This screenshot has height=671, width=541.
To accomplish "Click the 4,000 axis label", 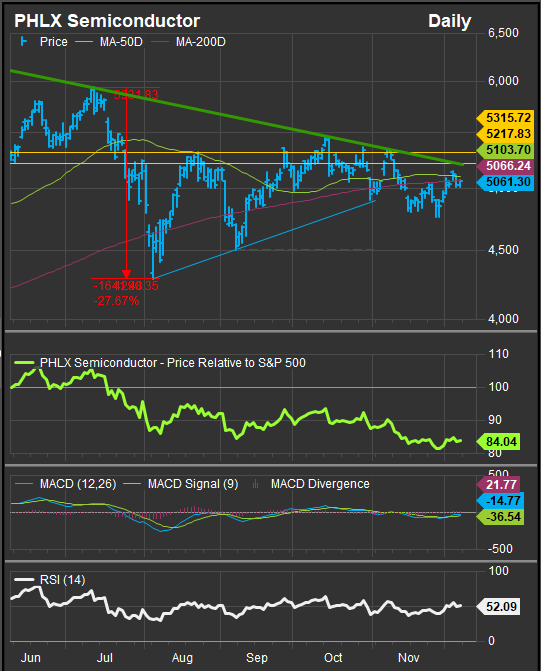I will [x=503, y=318].
